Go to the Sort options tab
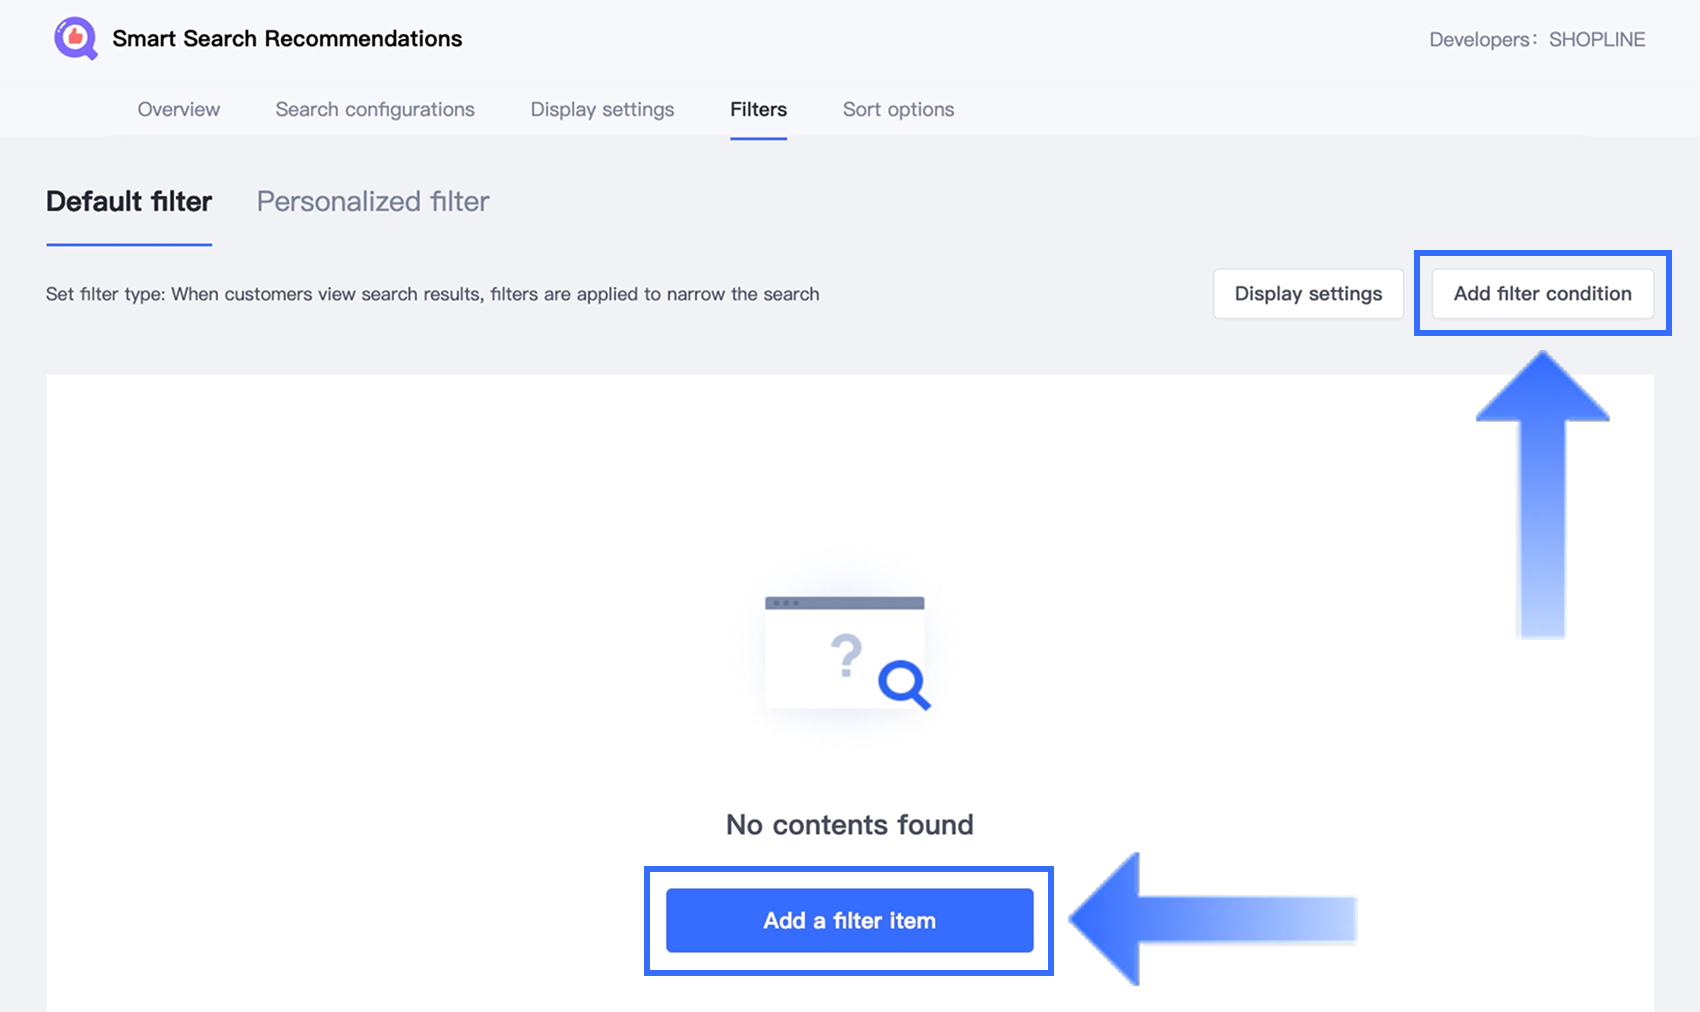This screenshot has height=1012, width=1700. (898, 109)
